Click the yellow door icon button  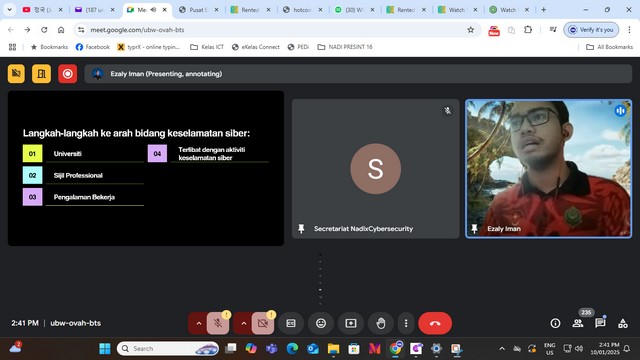click(x=42, y=74)
